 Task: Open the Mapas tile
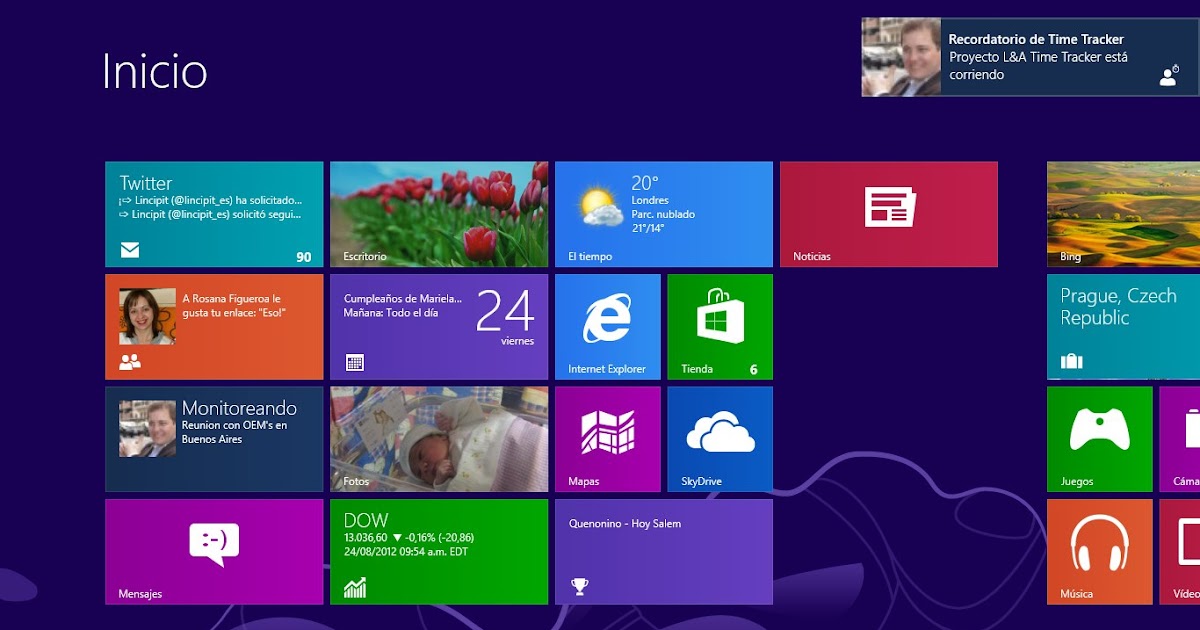pos(608,439)
